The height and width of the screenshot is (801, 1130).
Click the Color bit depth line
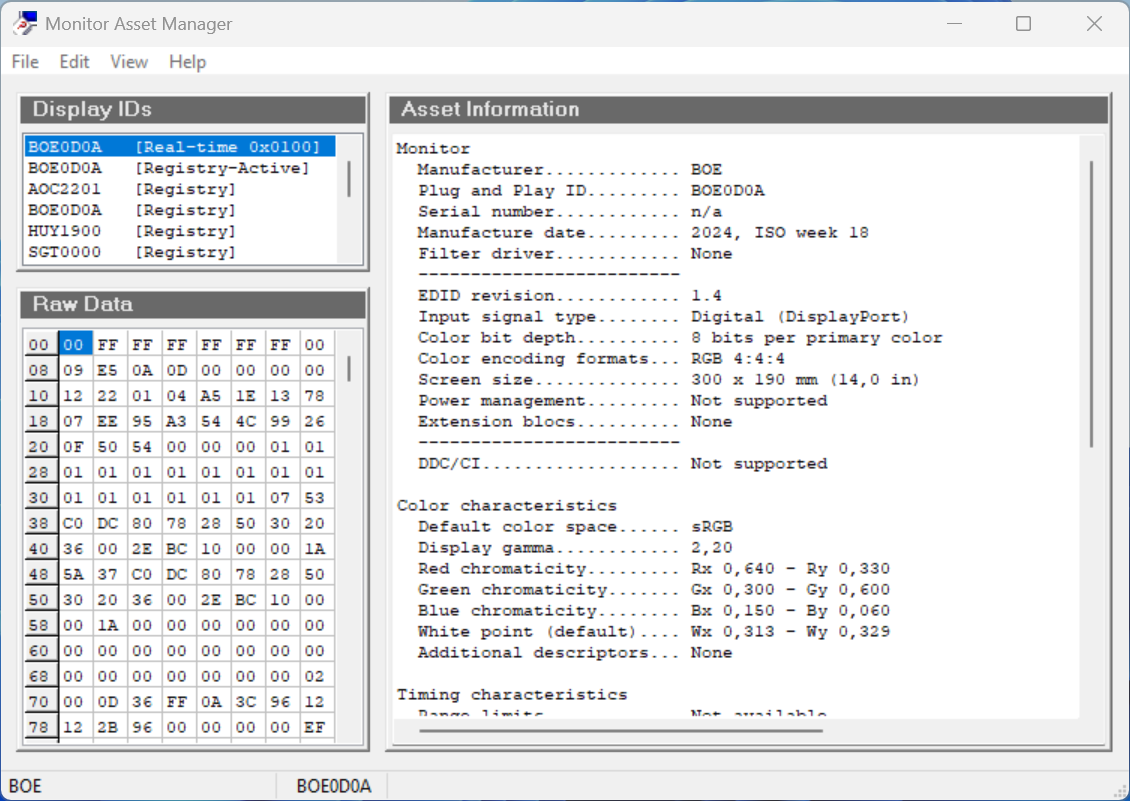click(x=680, y=337)
